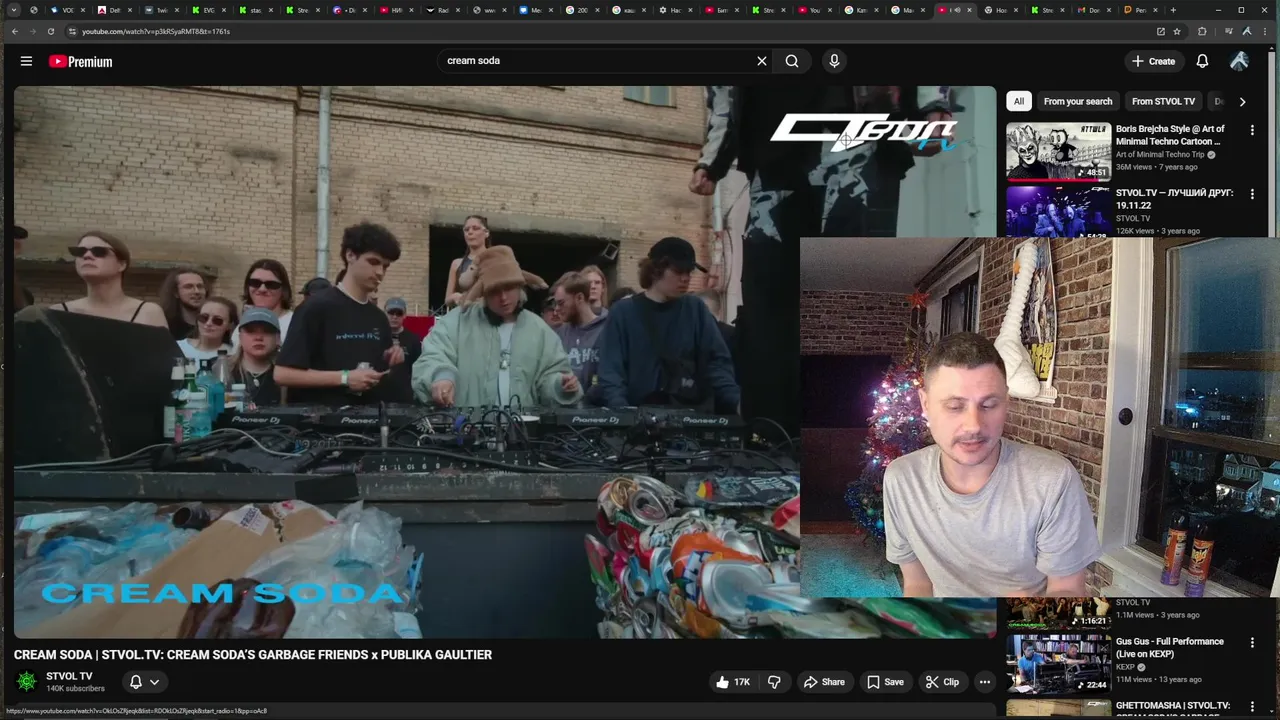Dislike the Cream Soda video

click(x=774, y=682)
